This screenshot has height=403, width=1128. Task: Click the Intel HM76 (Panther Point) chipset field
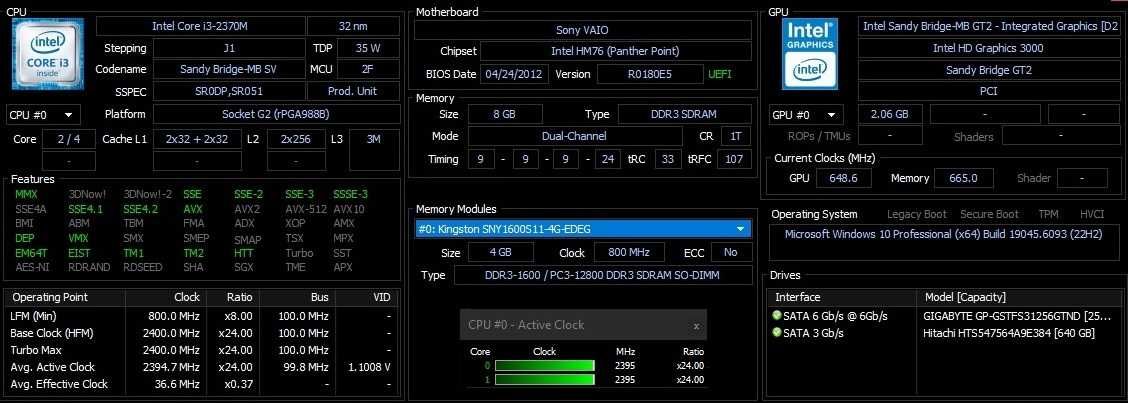[616, 51]
